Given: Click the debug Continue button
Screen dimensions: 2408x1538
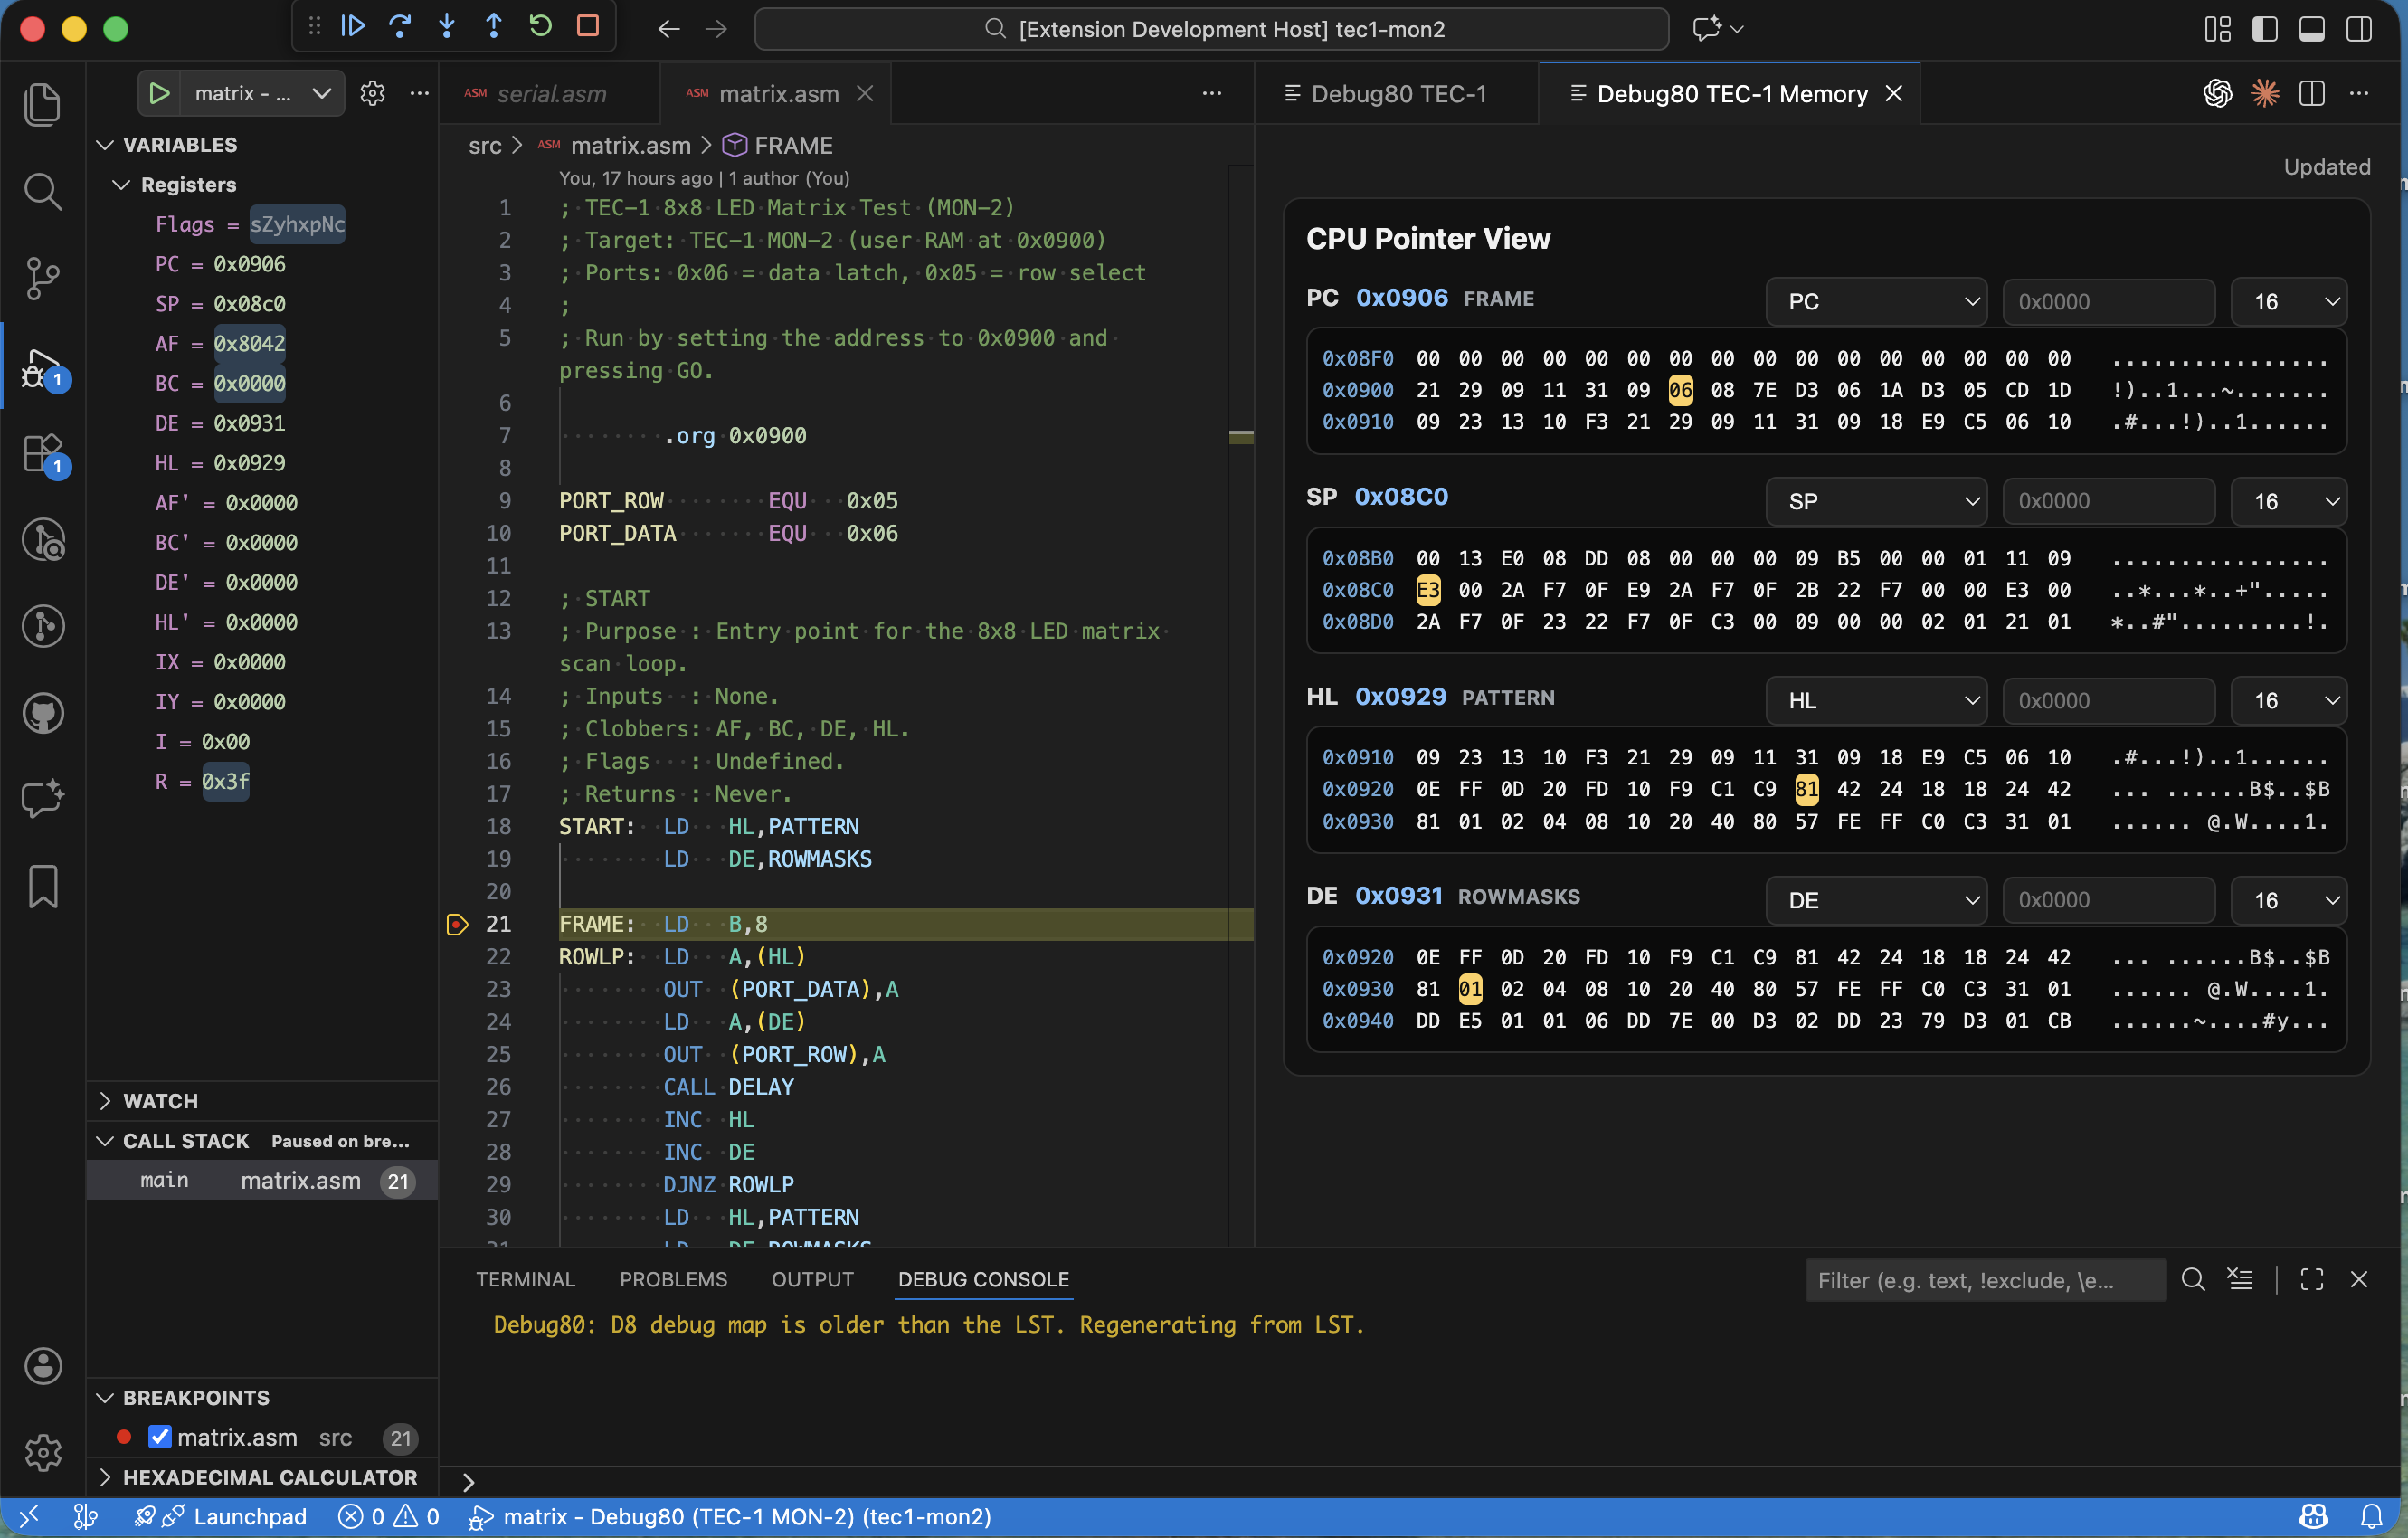Looking at the screenshot, I should click(x=353, y=27).
